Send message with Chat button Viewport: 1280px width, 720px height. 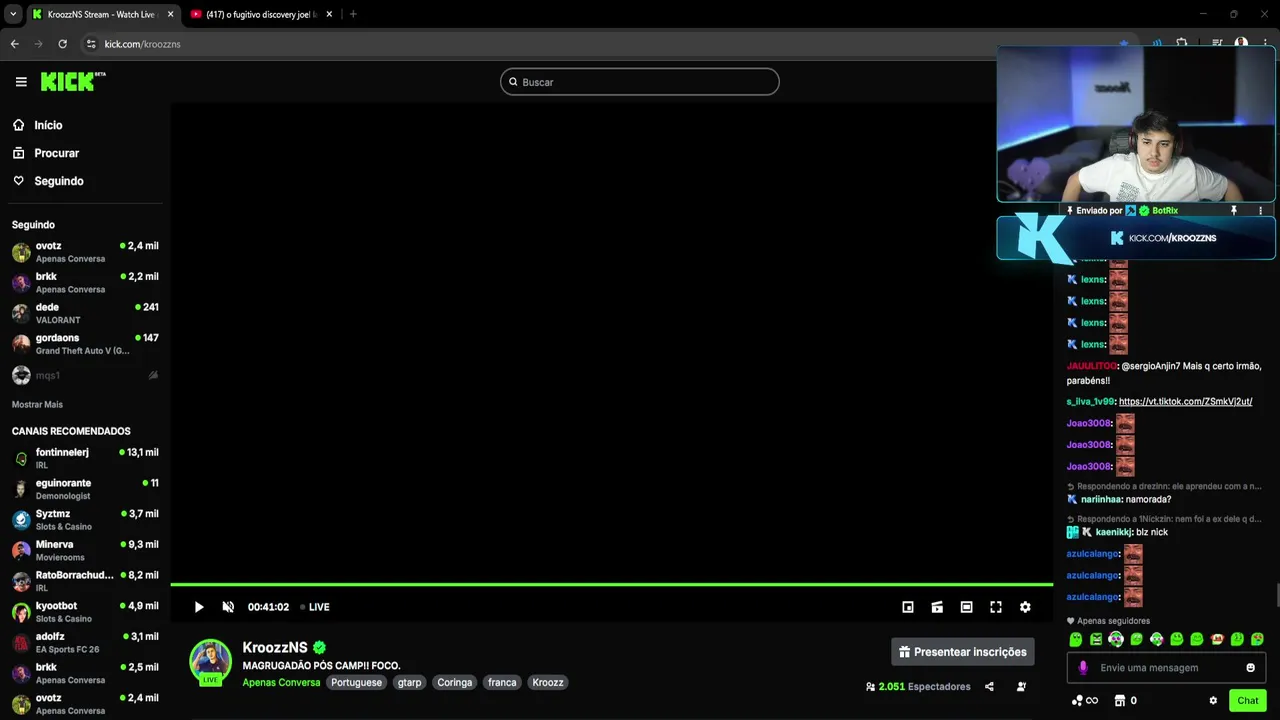[x=1247, y=701]
